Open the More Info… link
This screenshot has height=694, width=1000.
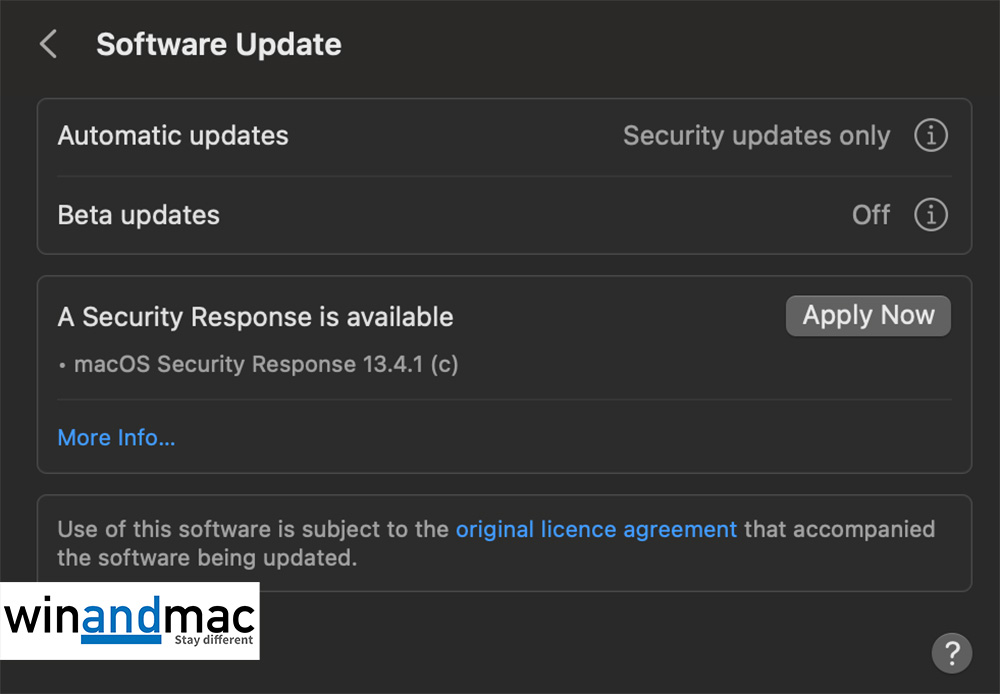116,437
